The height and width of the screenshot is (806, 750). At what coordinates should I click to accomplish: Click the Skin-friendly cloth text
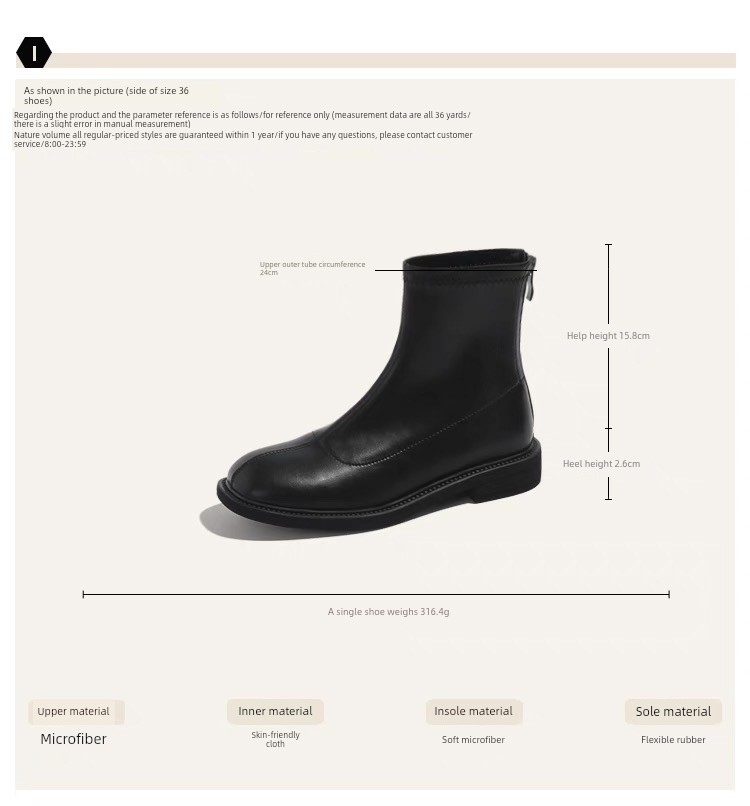coord(275,739)
